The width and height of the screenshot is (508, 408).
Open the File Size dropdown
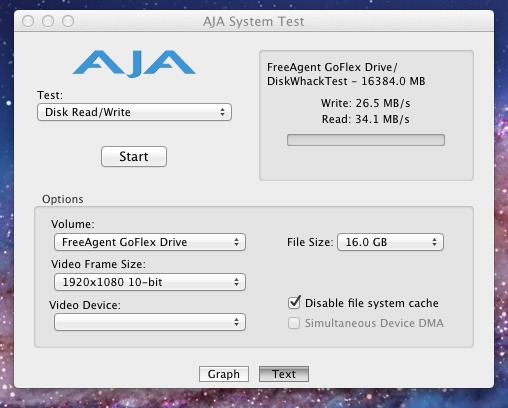pyautogui.click(x=390, y=242)
